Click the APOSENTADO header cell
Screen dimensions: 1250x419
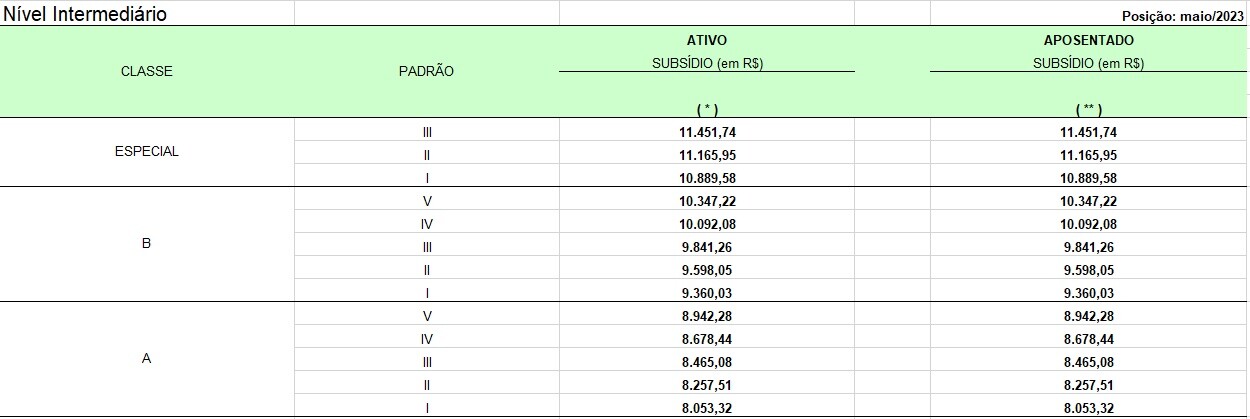click(1089, 40)
